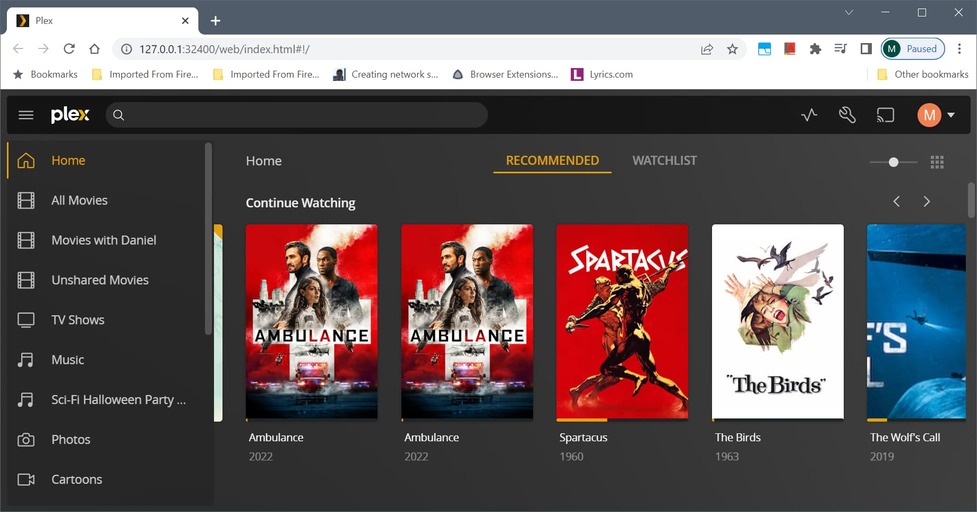Click The Wolf's Call title link
This screenshot has height=512, width=977.
(x=905, y=437)
